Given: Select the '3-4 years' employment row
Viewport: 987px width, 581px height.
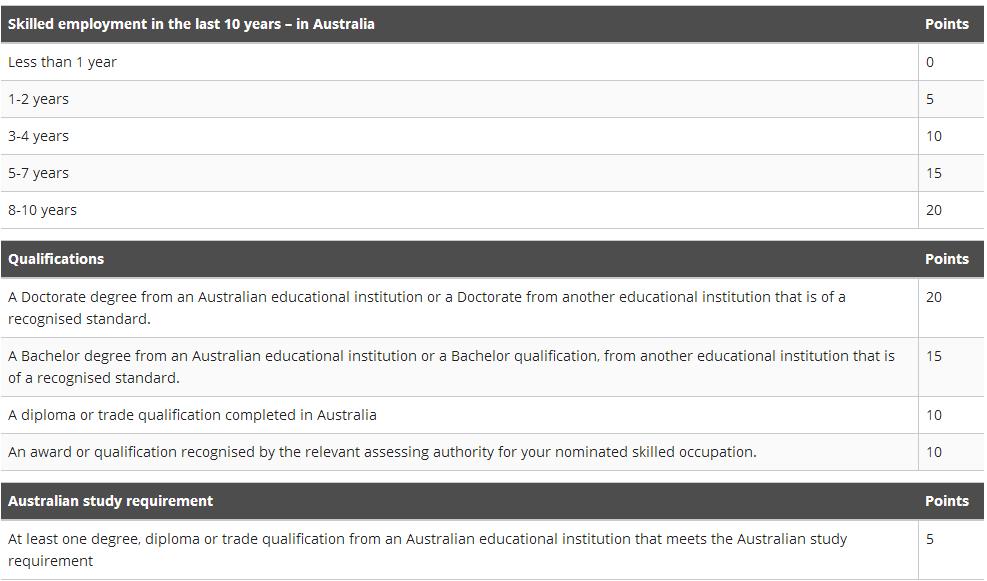Looking at the screenshot, I should 492,136.
